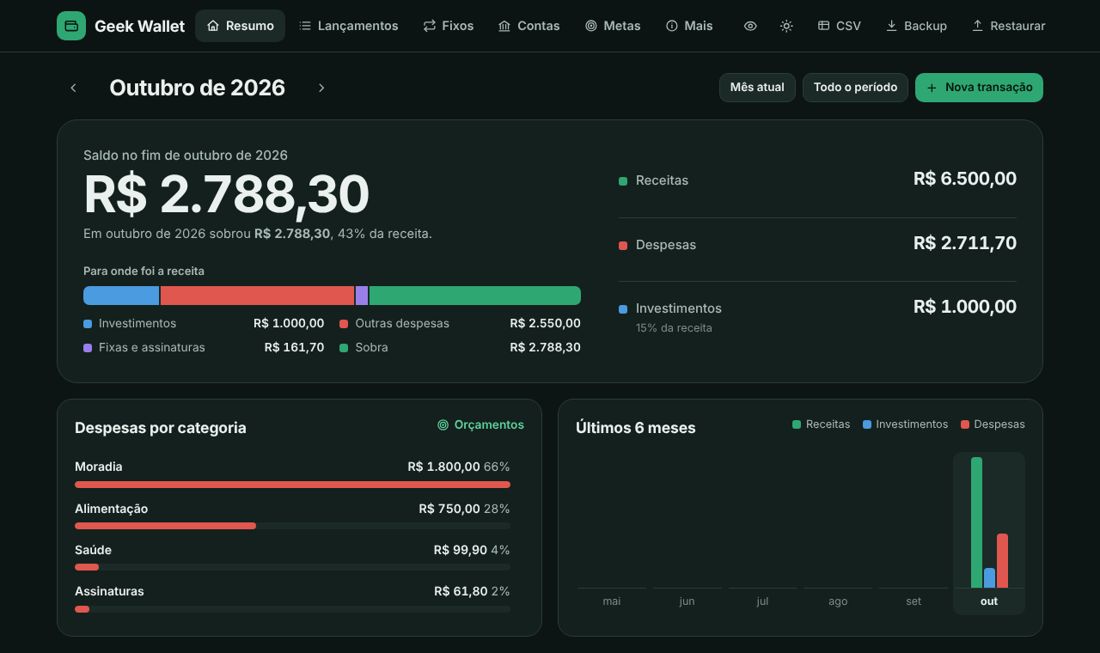Open the Resumo tab

(240, 26)
